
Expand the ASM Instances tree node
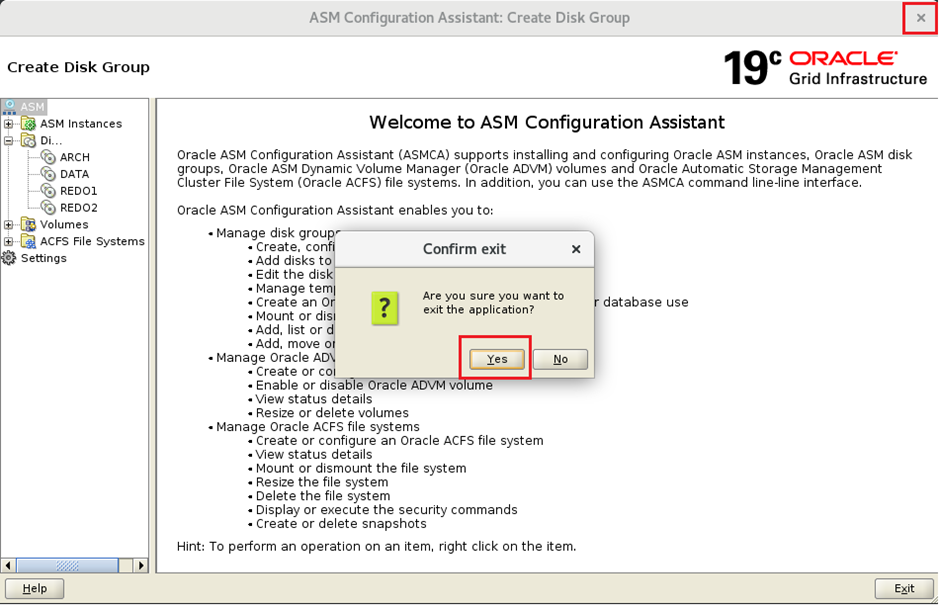8,124
